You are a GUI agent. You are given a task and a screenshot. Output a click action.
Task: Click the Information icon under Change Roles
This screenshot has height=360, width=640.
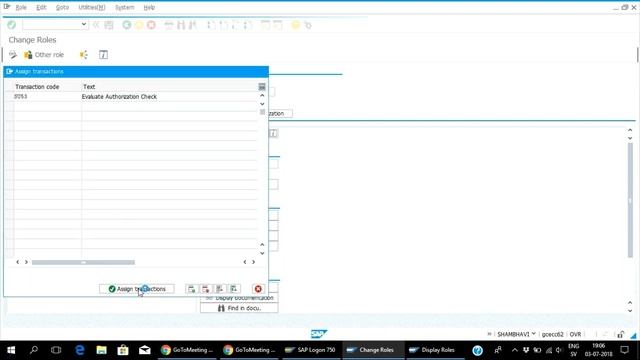point(103,55)
